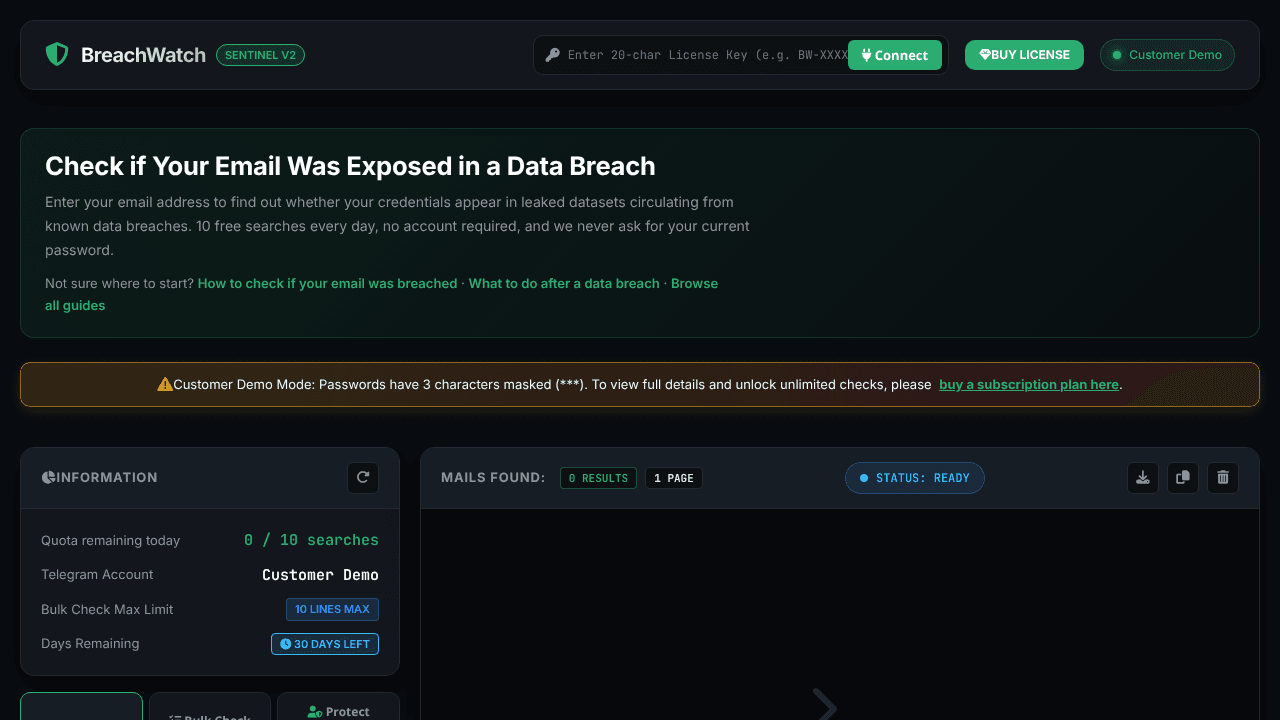Click the 'Telegram Account' label
1280x720 pixels.
97,574
